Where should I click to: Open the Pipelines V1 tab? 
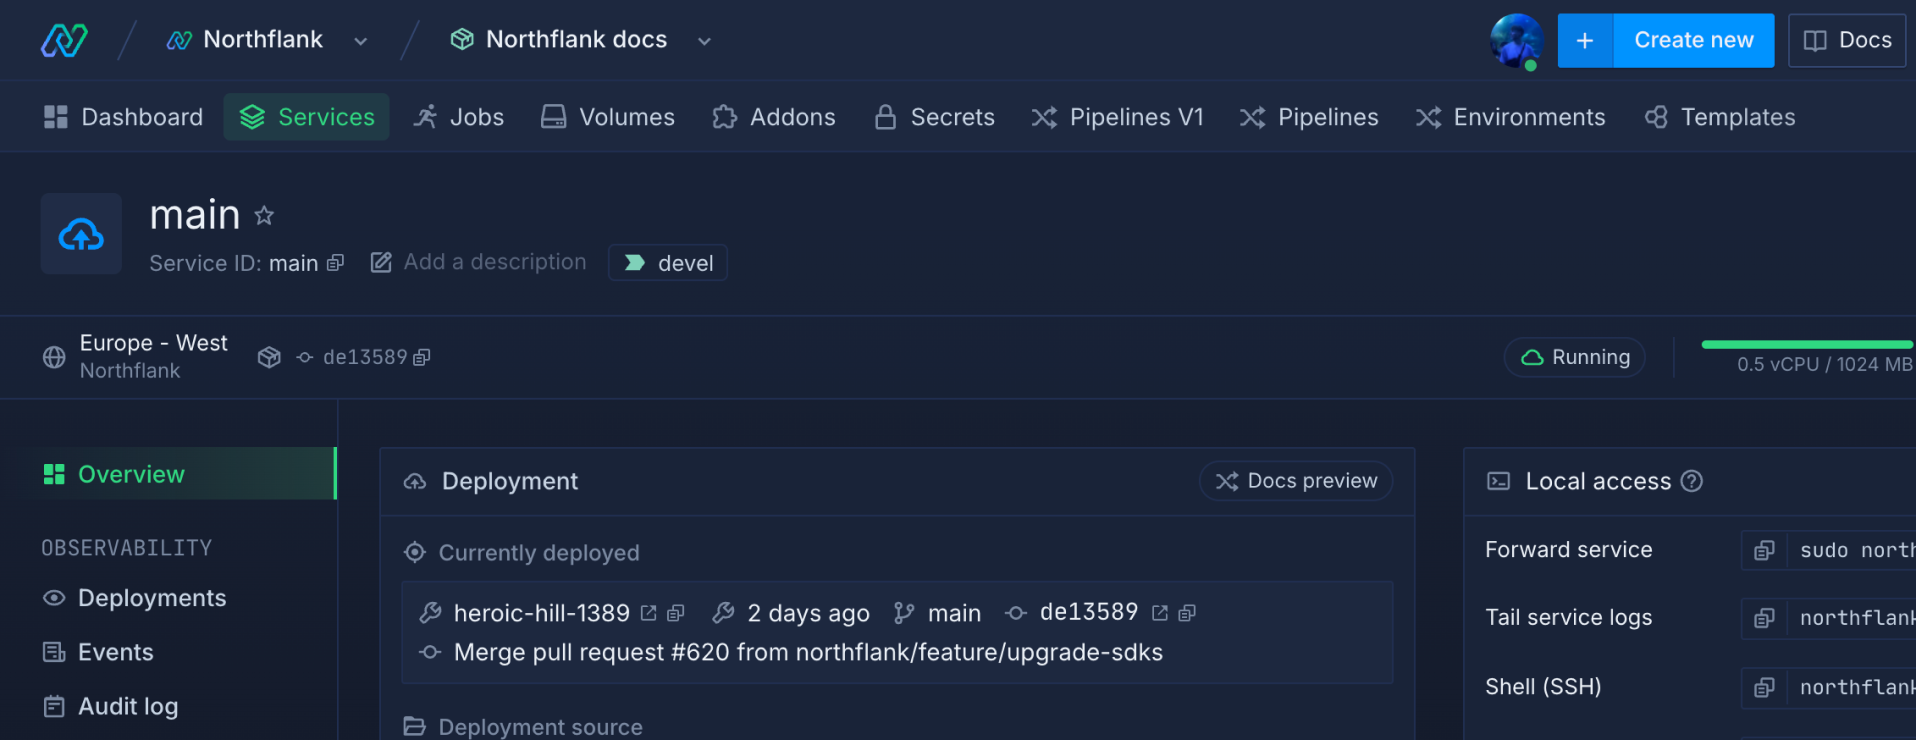(1118, 117)
